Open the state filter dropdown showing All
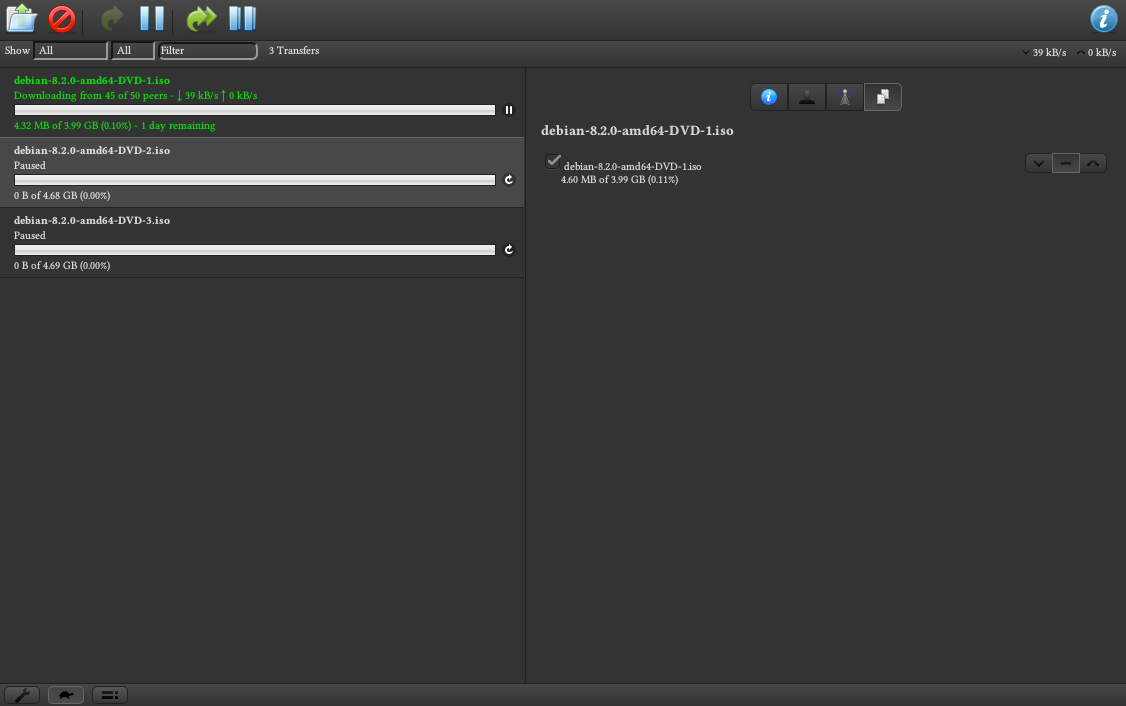 tap(70, 50)
